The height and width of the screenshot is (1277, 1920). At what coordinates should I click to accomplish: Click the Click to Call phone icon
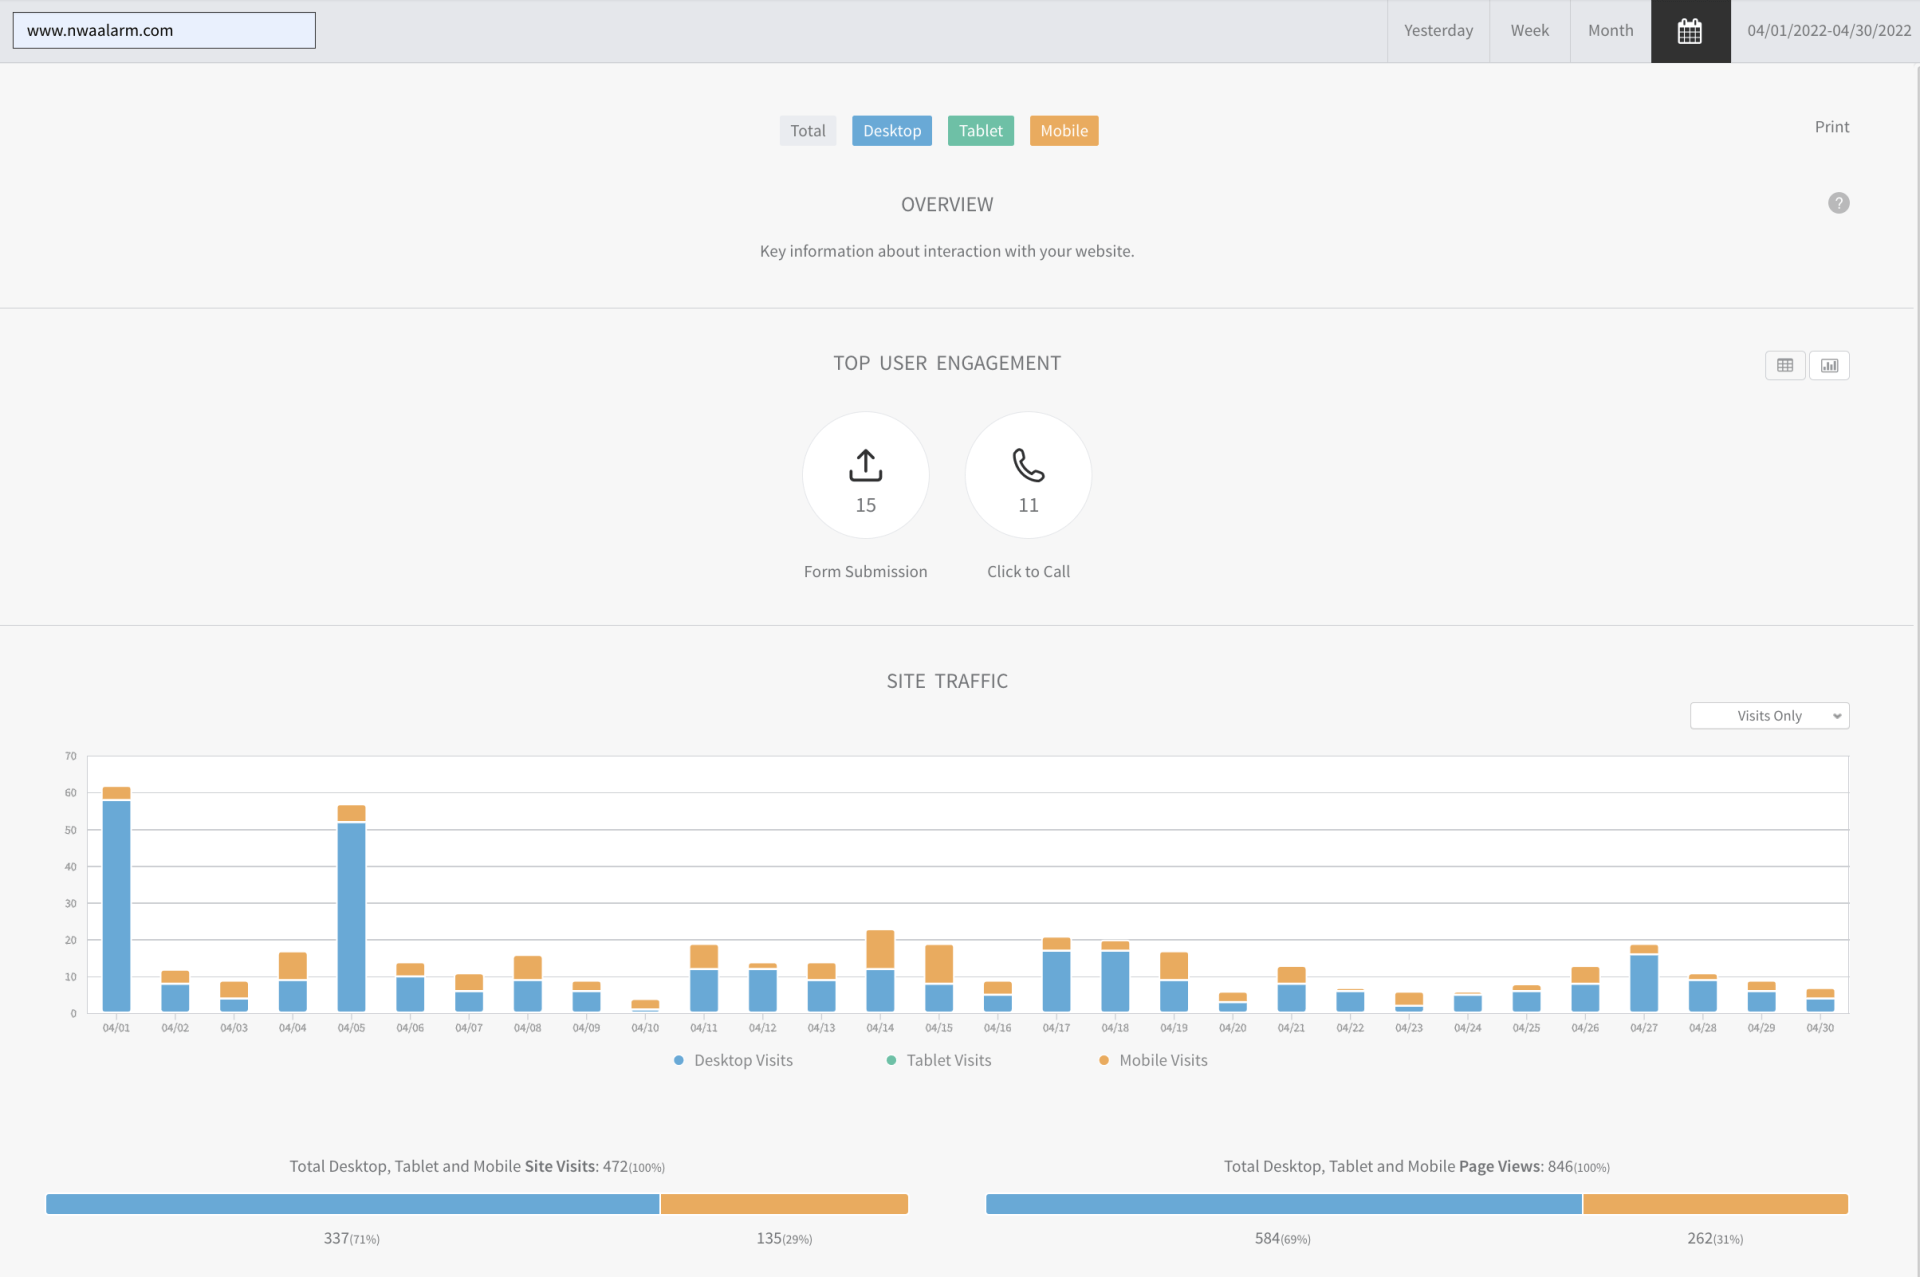(x=1028, y=465)
